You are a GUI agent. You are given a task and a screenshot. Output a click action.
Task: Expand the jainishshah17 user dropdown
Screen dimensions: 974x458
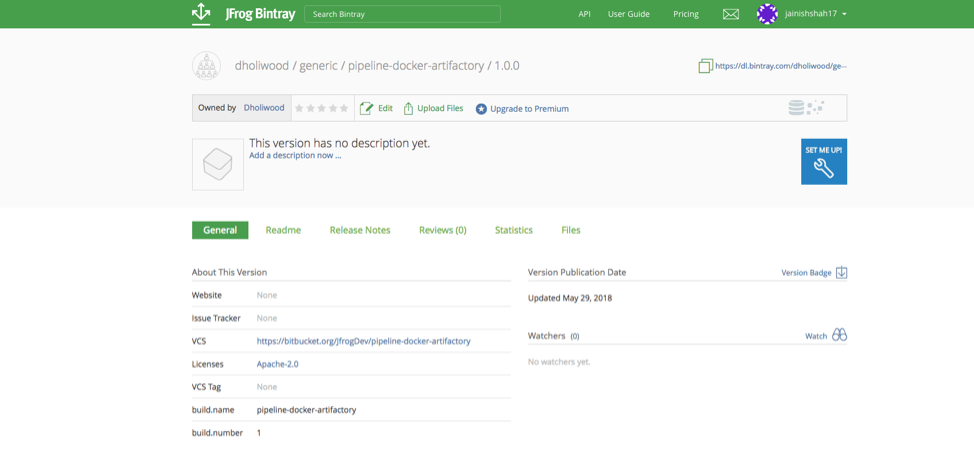[844, 14]
